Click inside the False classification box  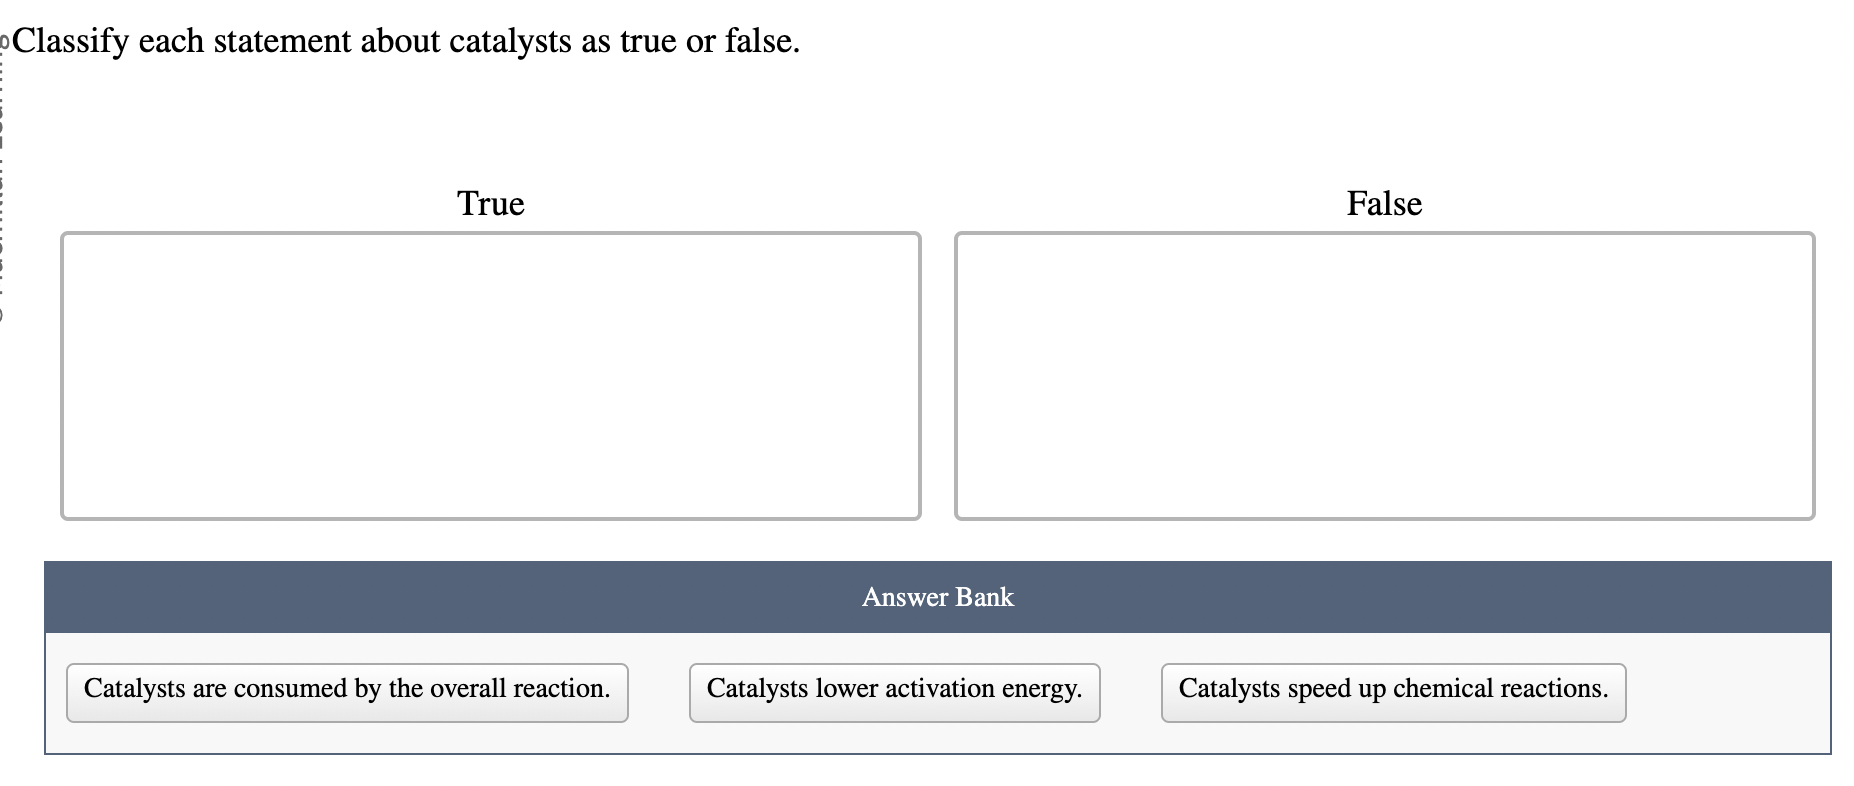click(x=1384, y=375)
